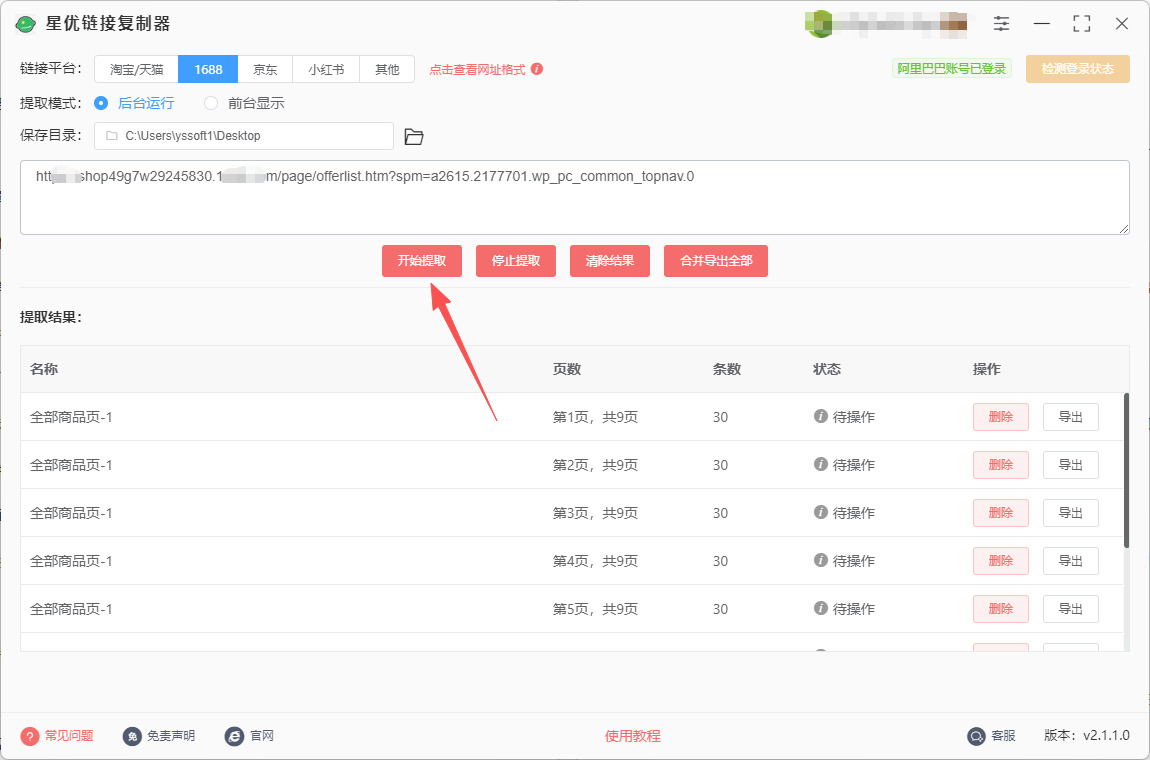Click 状态 column header

click(827, 369)
